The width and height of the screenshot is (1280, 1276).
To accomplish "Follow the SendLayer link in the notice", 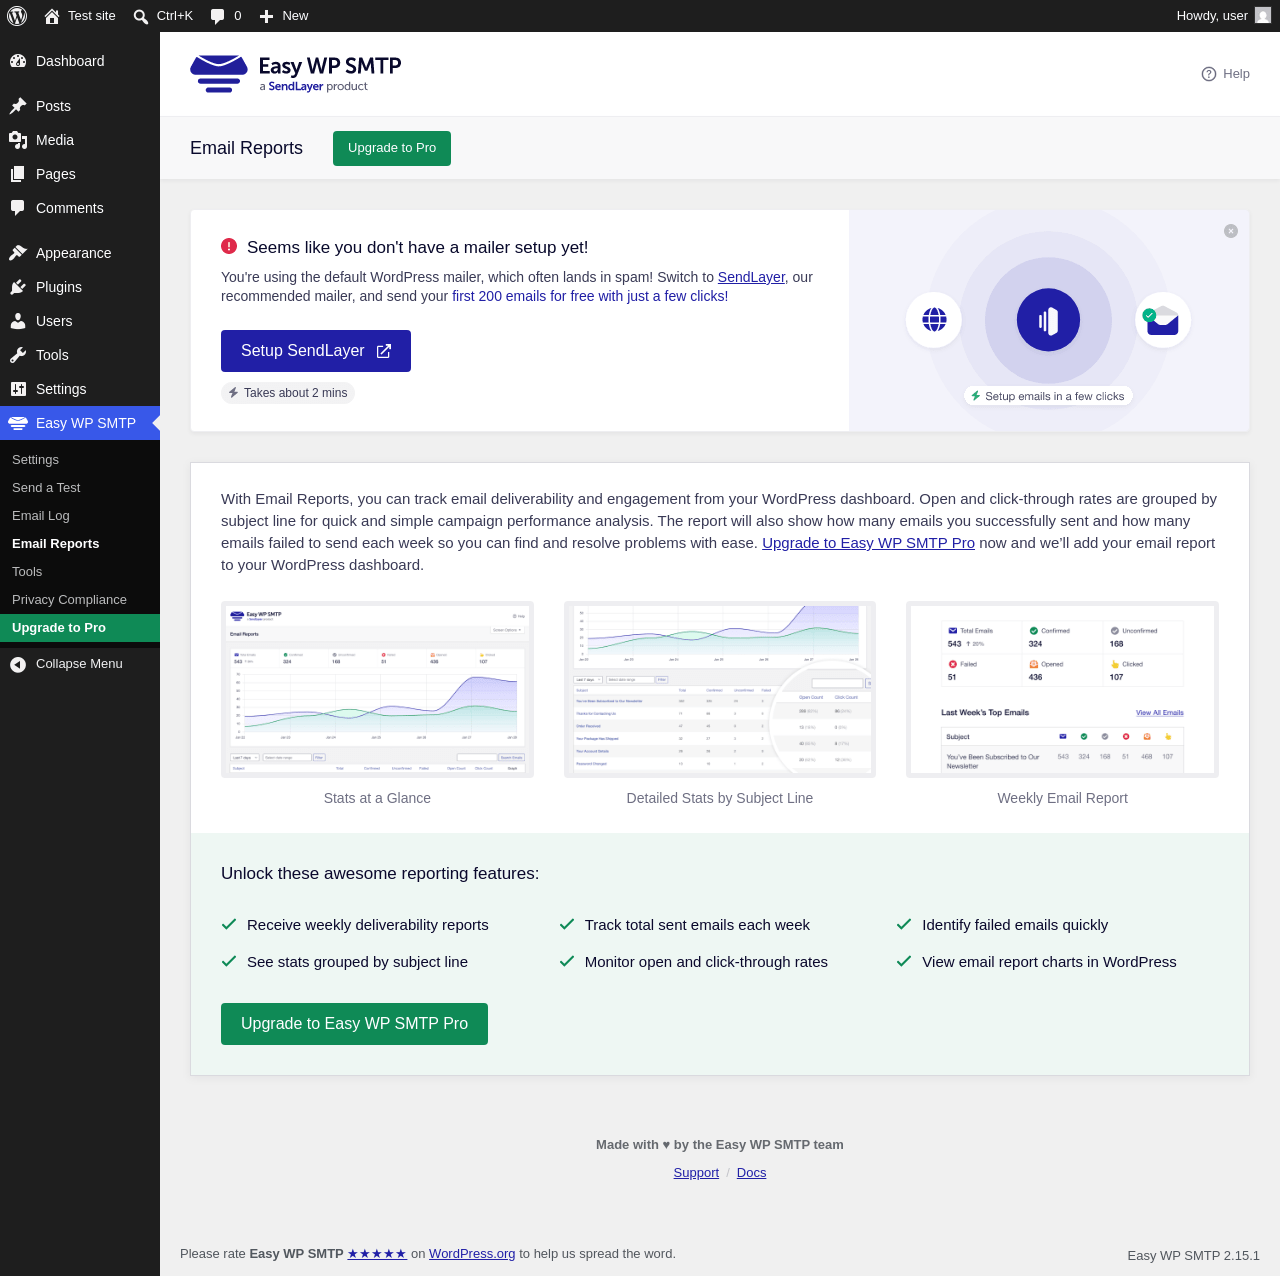I will coord(751,277).
